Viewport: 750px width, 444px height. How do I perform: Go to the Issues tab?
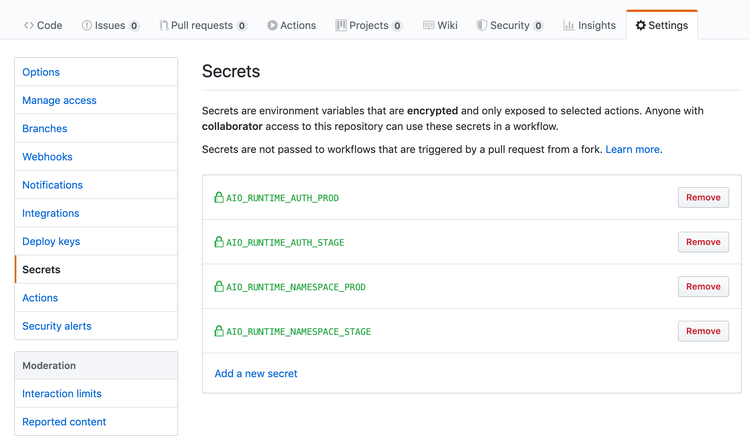pyautogui.click(x=110, y=25)
